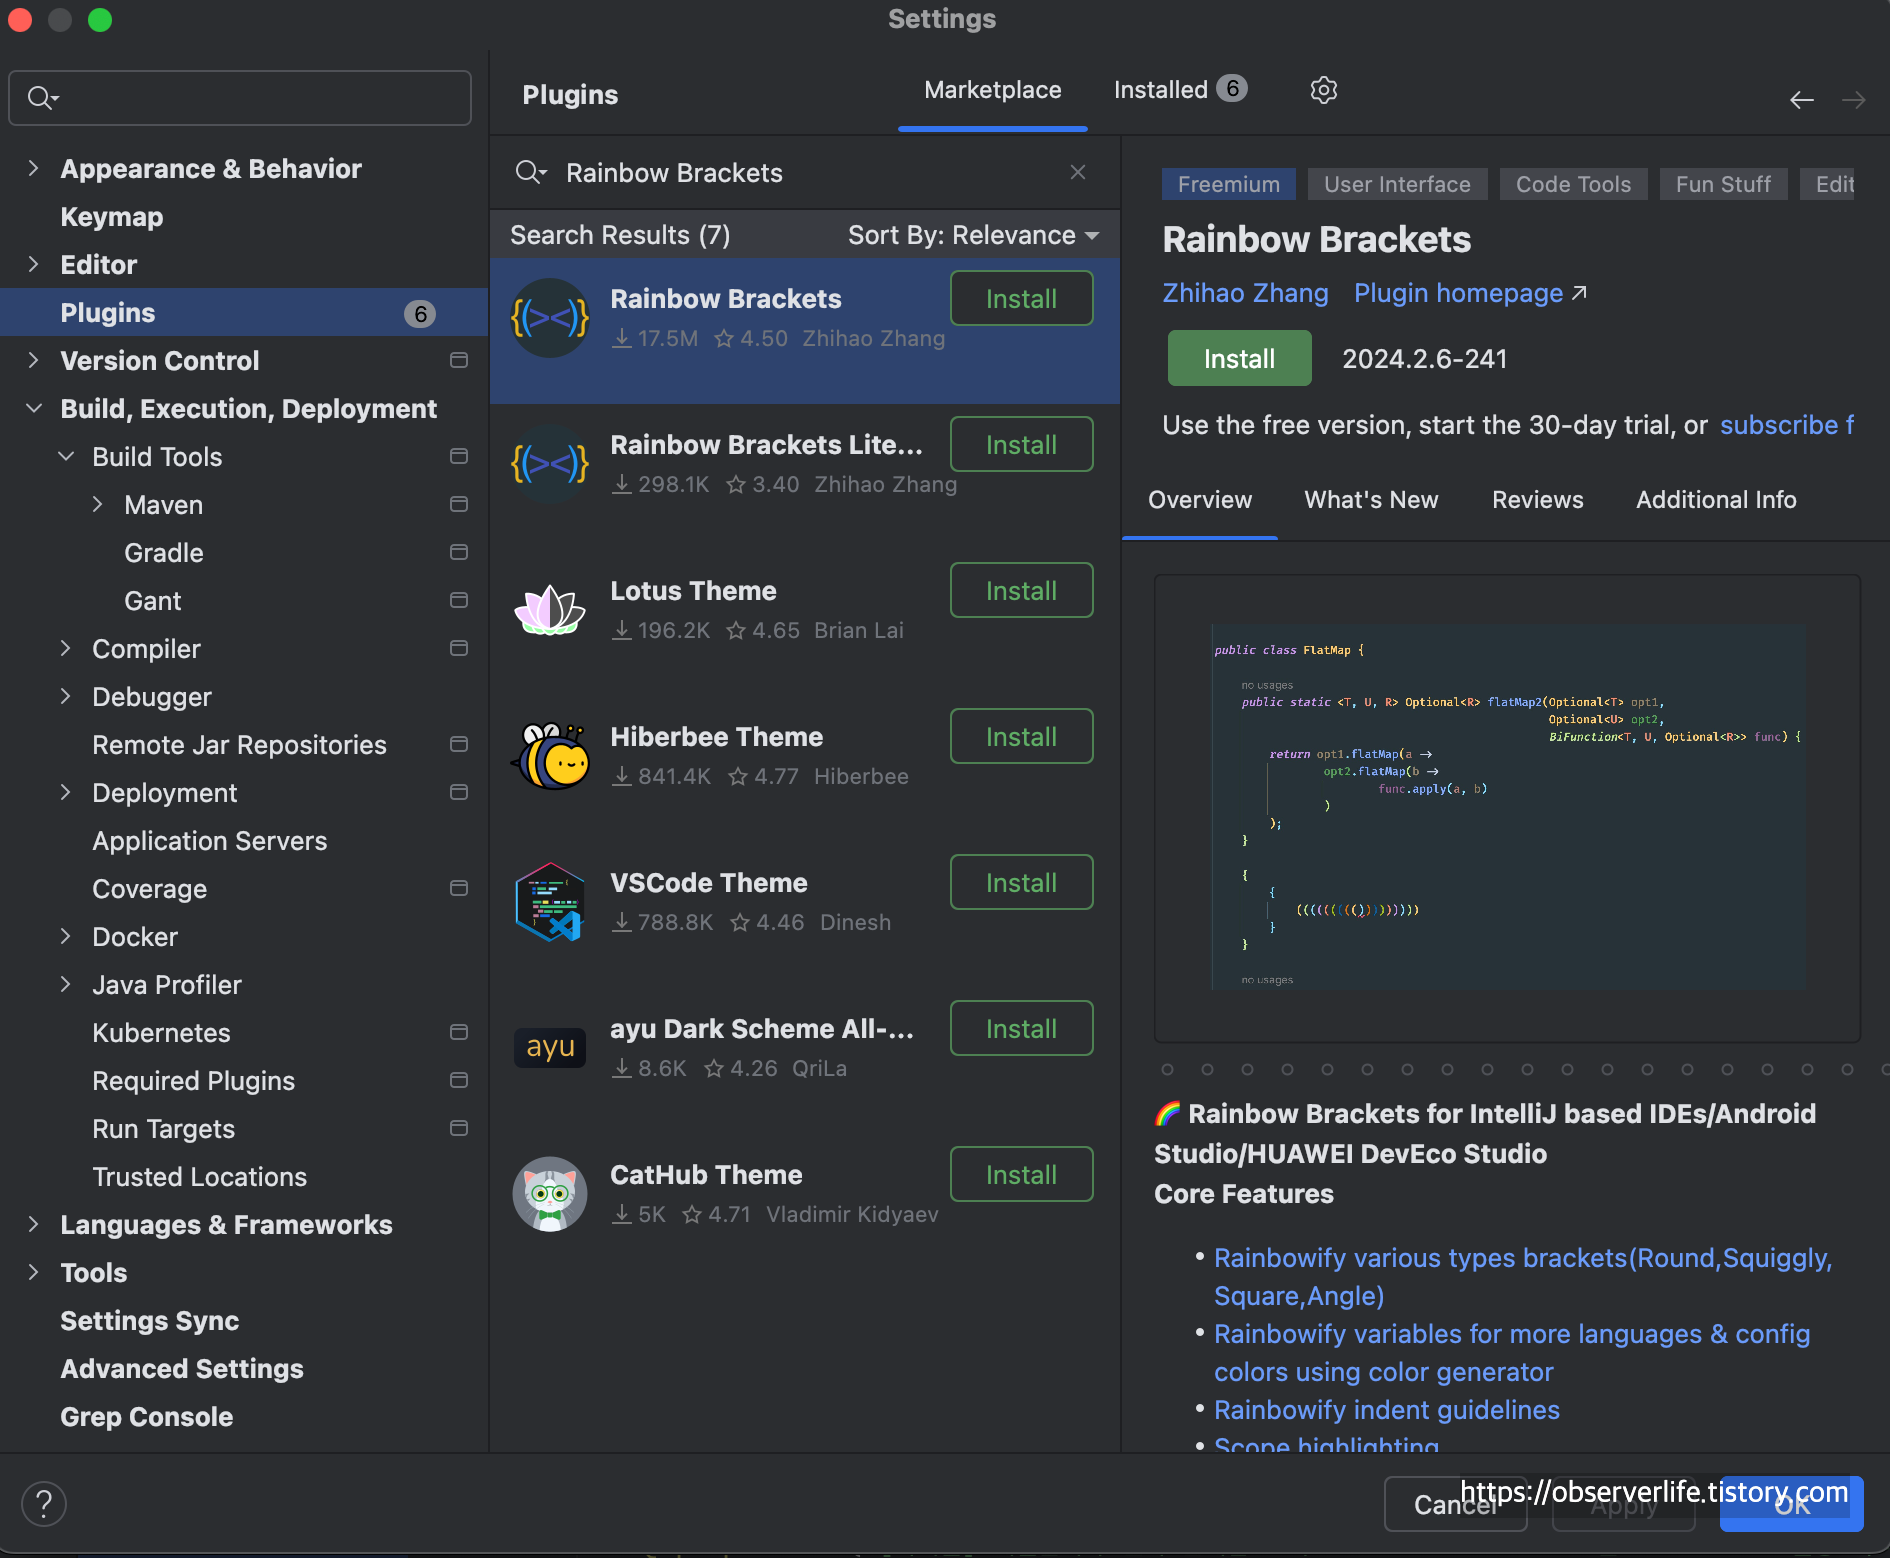The width and height of the screenshot is (1890, 1558).
Task: Click the subscribe link
Action: pos(1786,425)
